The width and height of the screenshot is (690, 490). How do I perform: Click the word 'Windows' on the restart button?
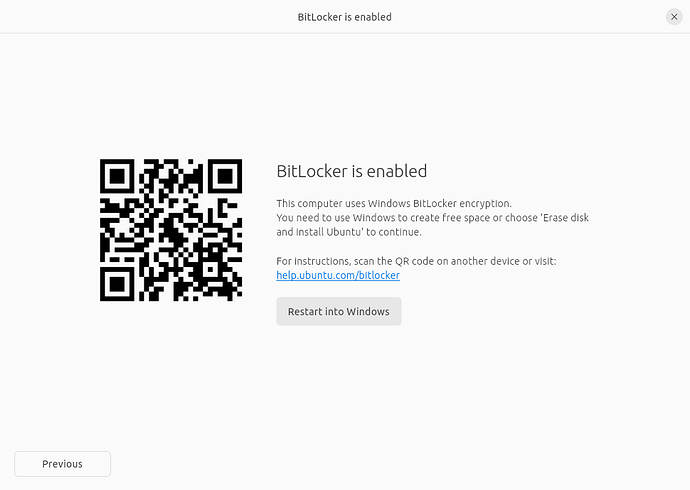(367, 311)
